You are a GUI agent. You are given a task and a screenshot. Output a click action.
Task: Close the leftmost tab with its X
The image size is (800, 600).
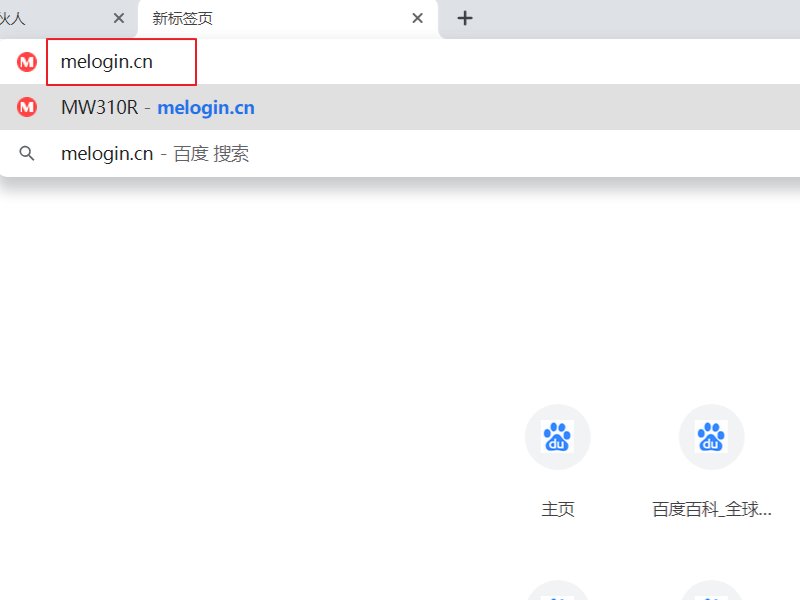118,17
